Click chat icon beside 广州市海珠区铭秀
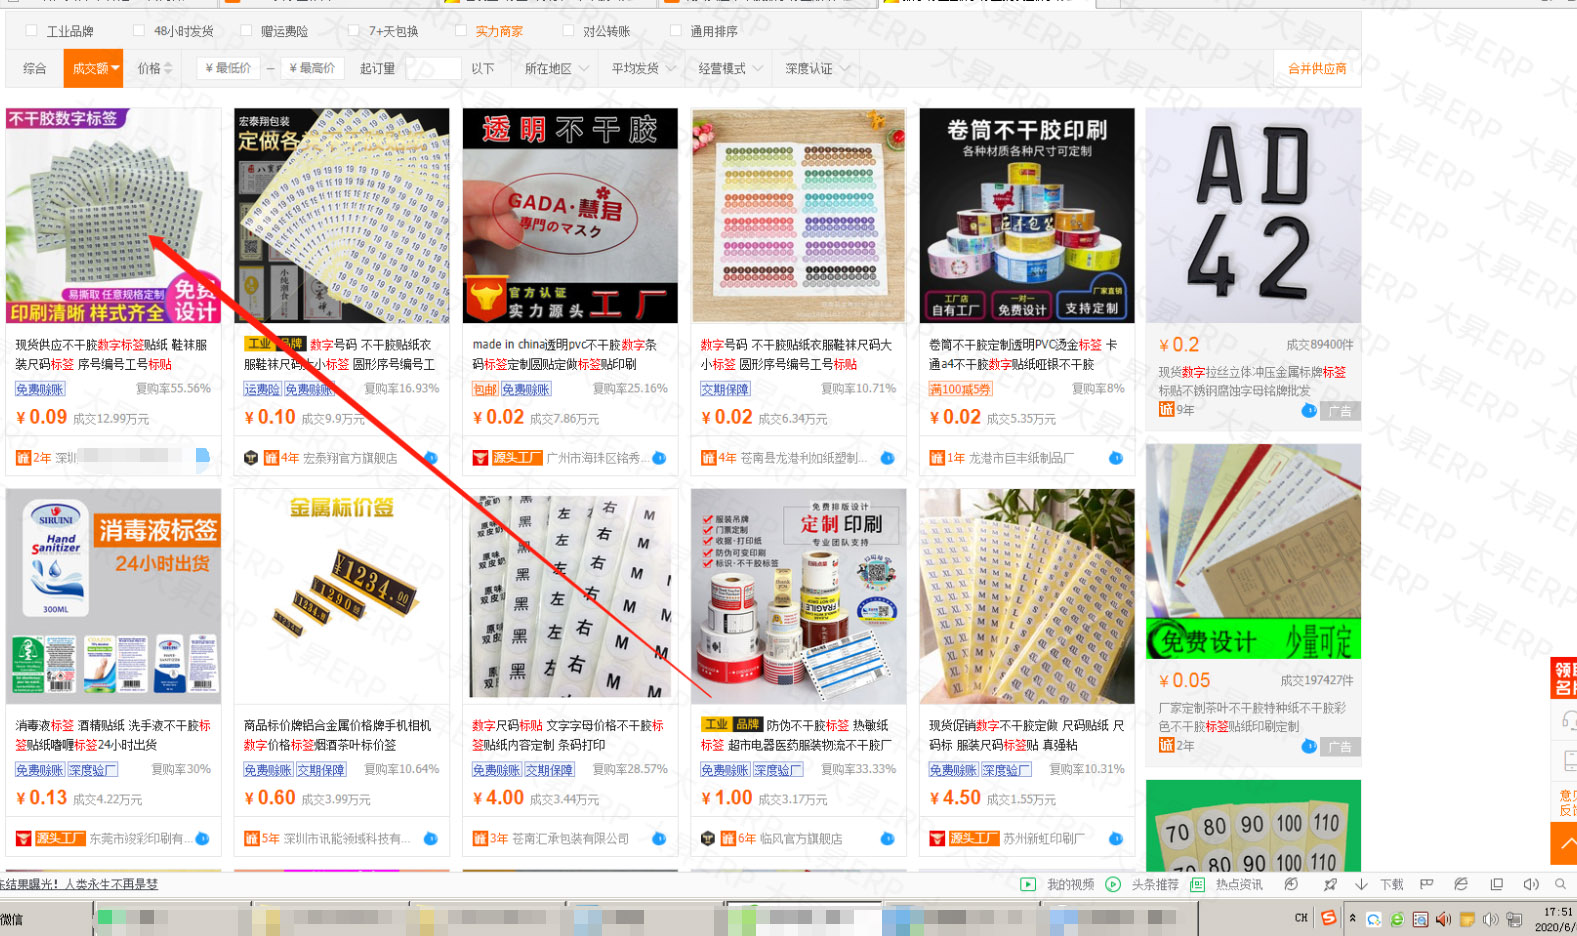 click(659, 458)
